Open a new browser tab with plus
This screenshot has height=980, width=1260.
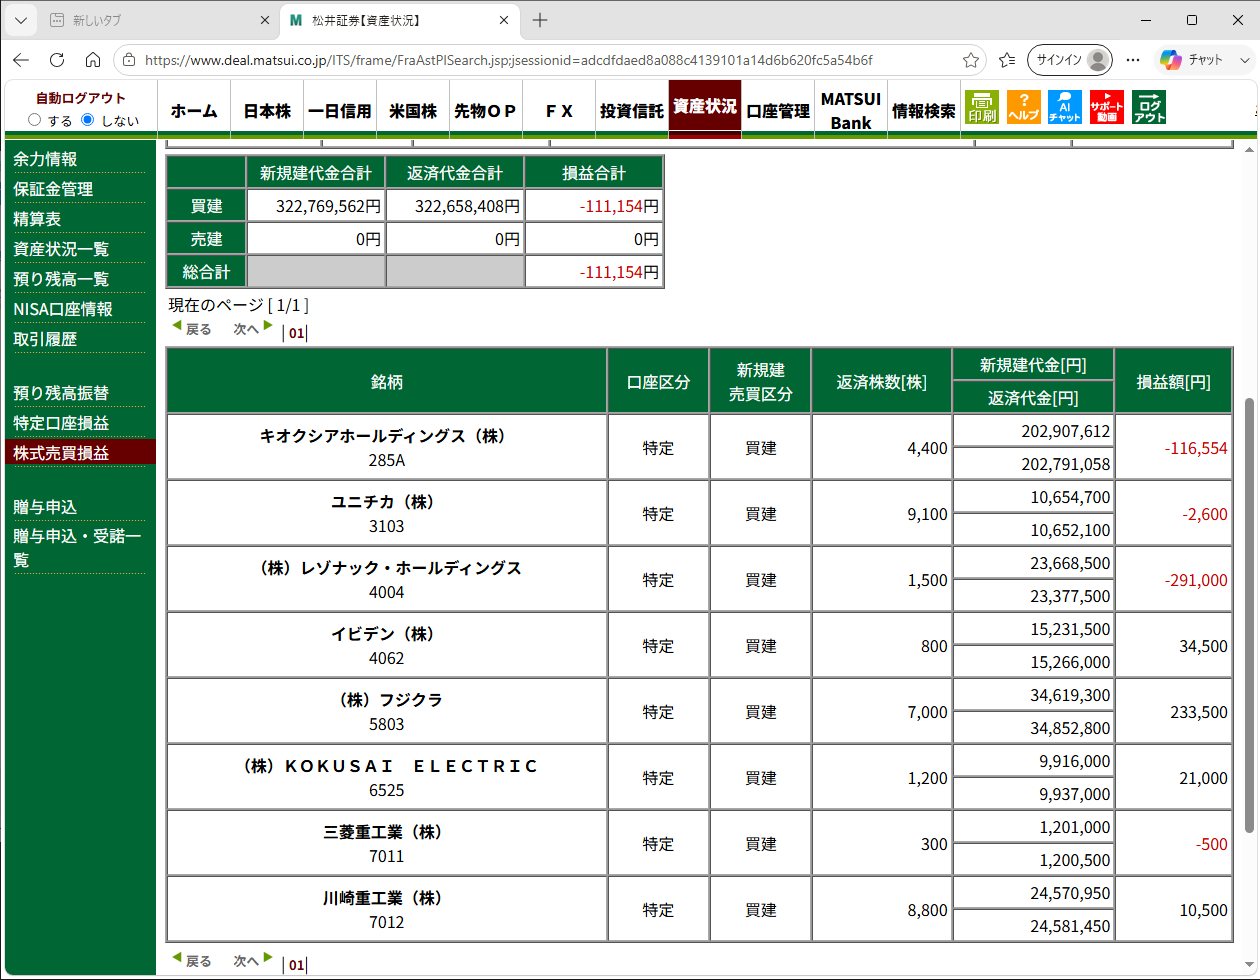pyautogui.click(x=540, y=20)
